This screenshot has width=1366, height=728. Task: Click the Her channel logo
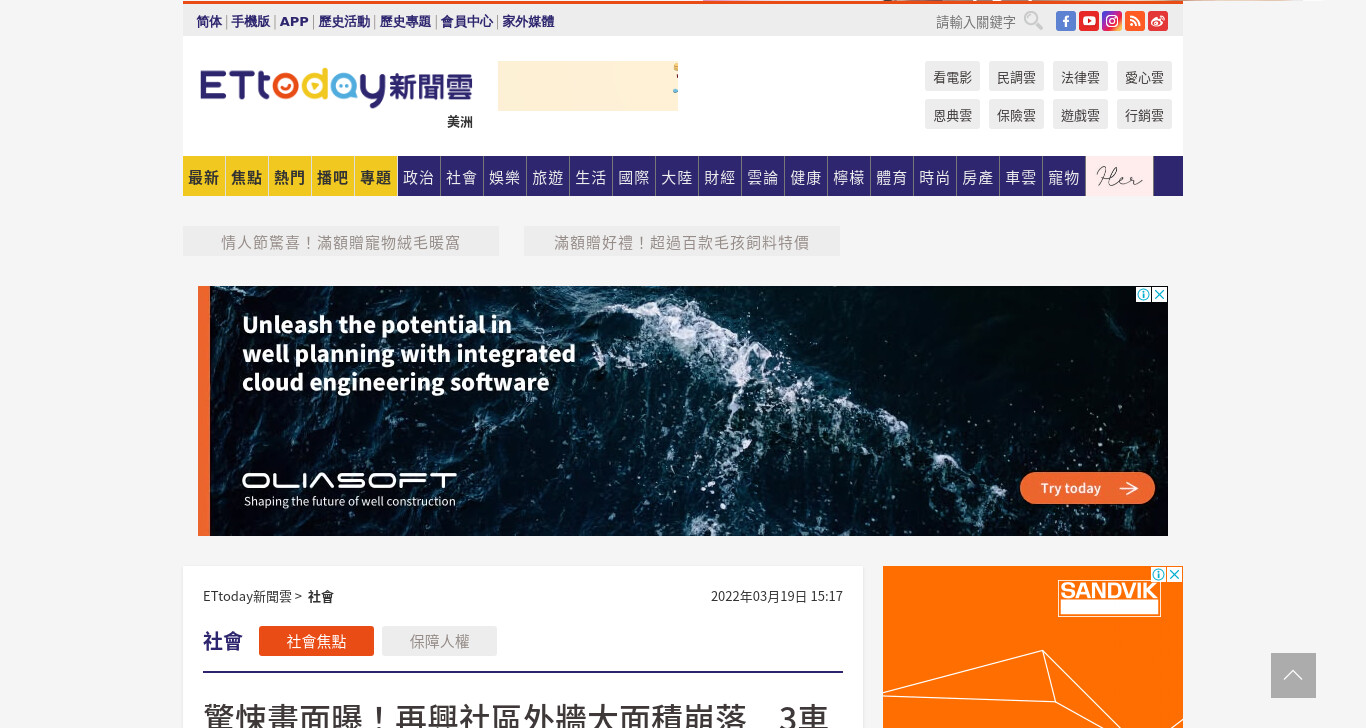click(x=1119, y=176)
